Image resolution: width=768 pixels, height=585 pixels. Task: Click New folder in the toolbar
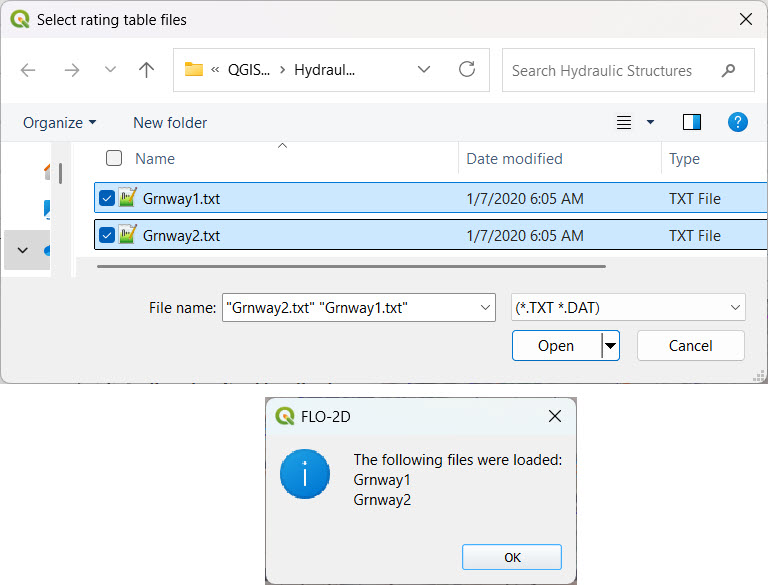(170, 122)
